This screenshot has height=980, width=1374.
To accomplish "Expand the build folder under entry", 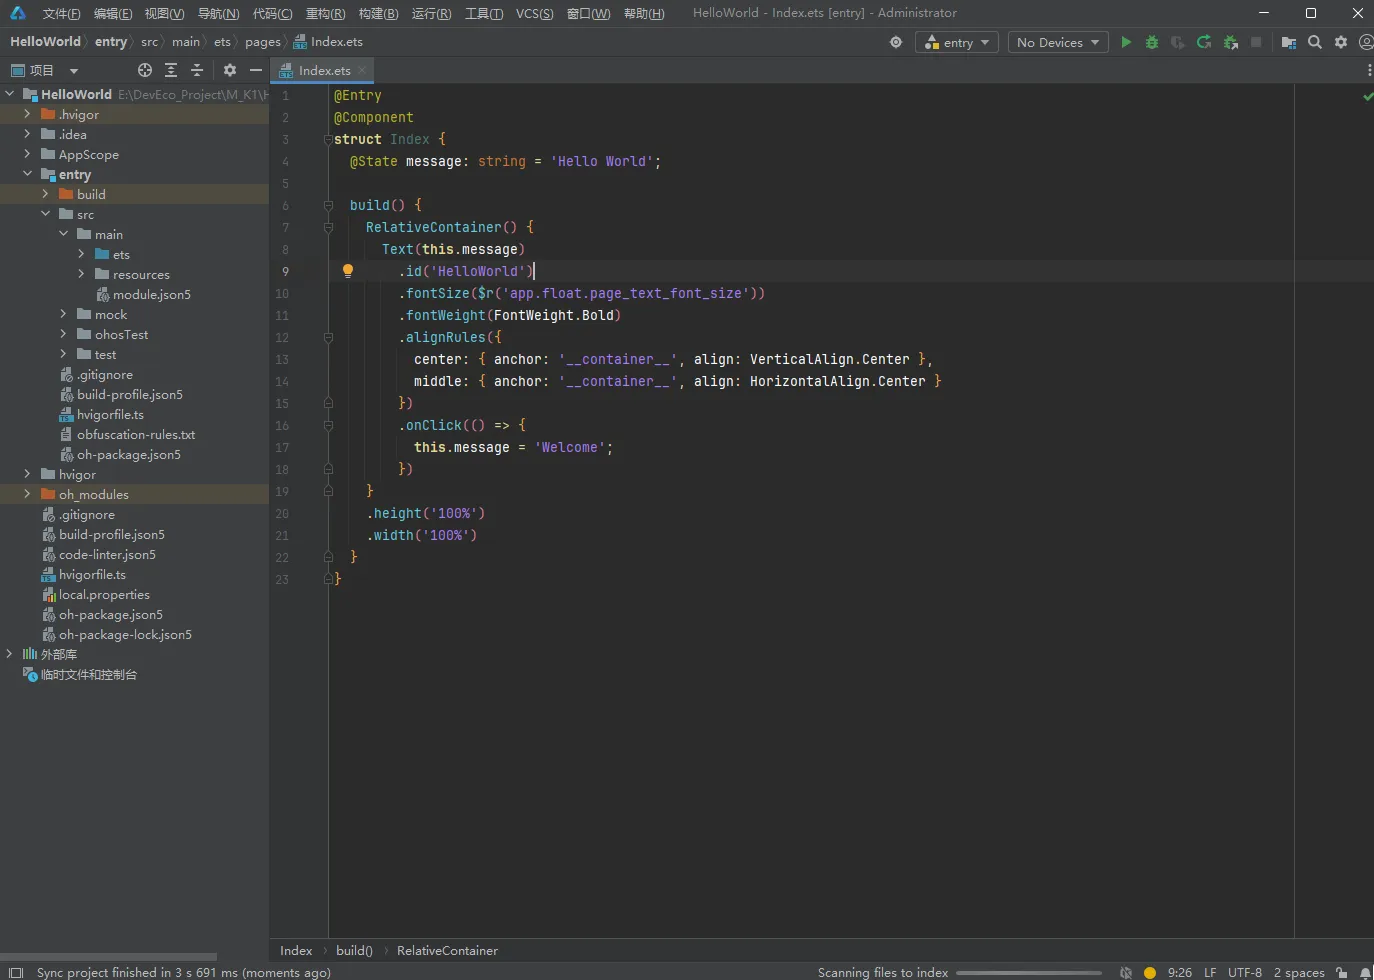I will coord(45,194).
